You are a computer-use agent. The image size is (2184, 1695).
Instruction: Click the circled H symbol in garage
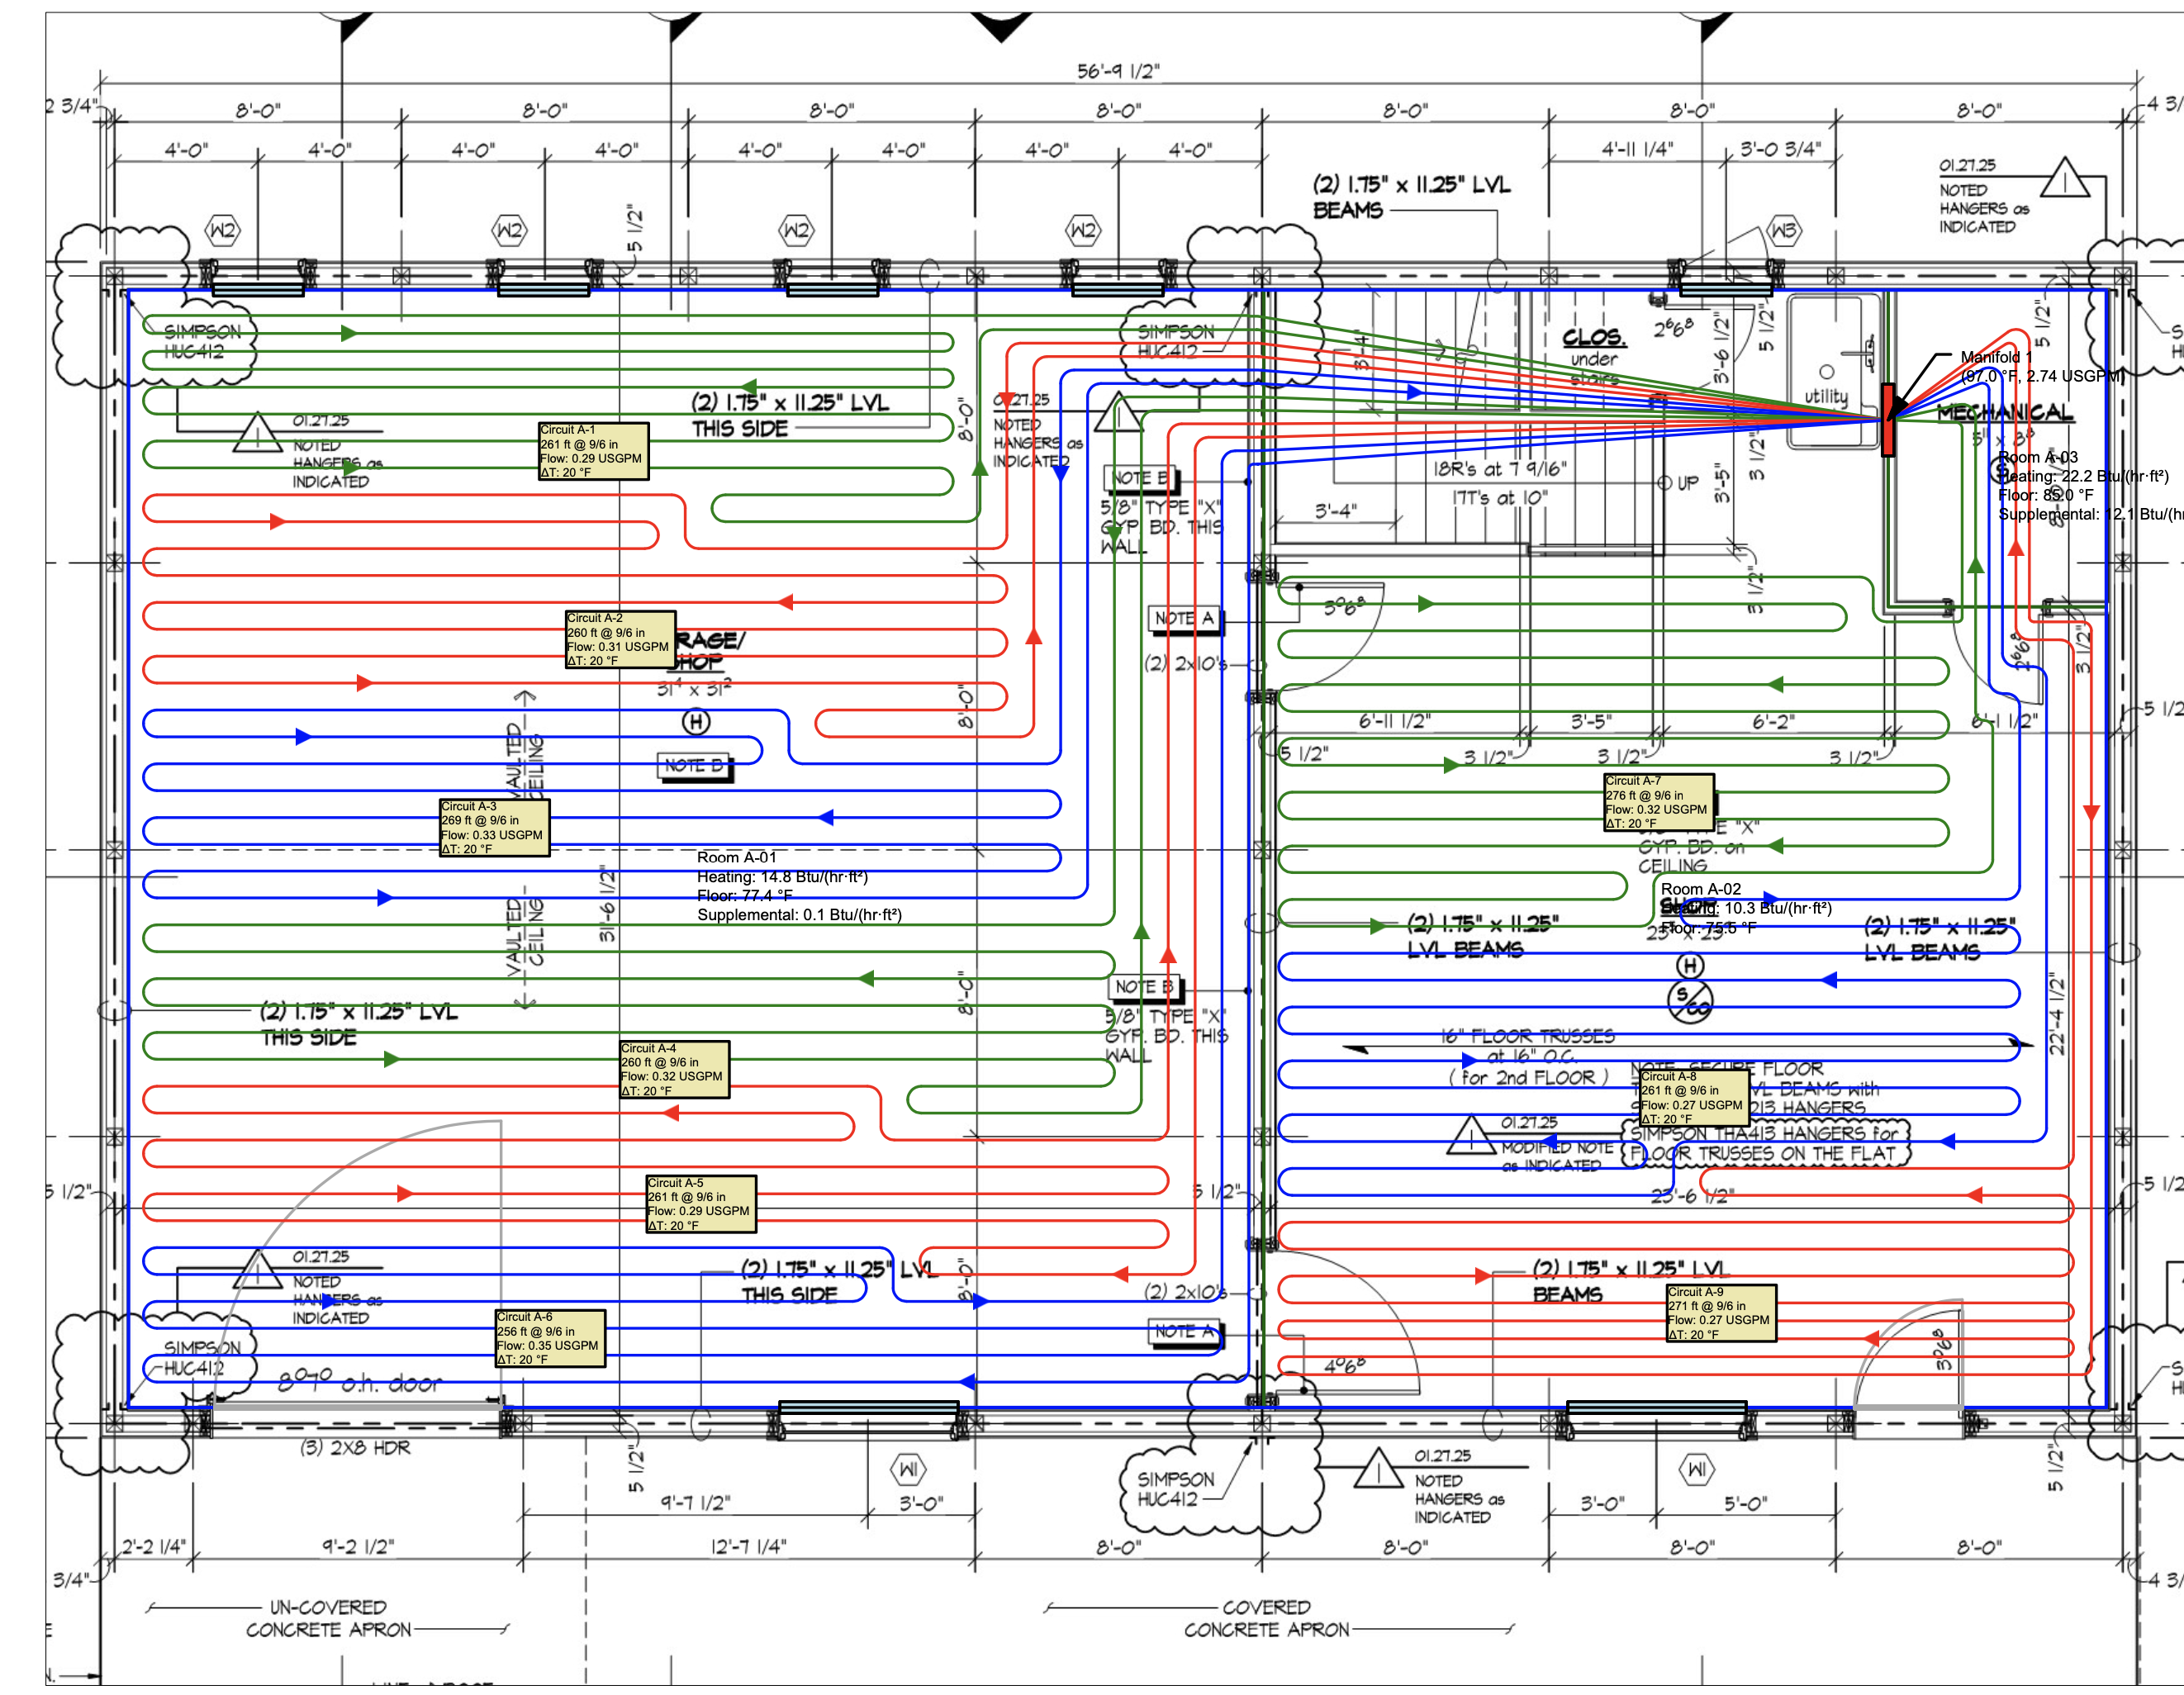pyautogui.click(x=696, y=722)
